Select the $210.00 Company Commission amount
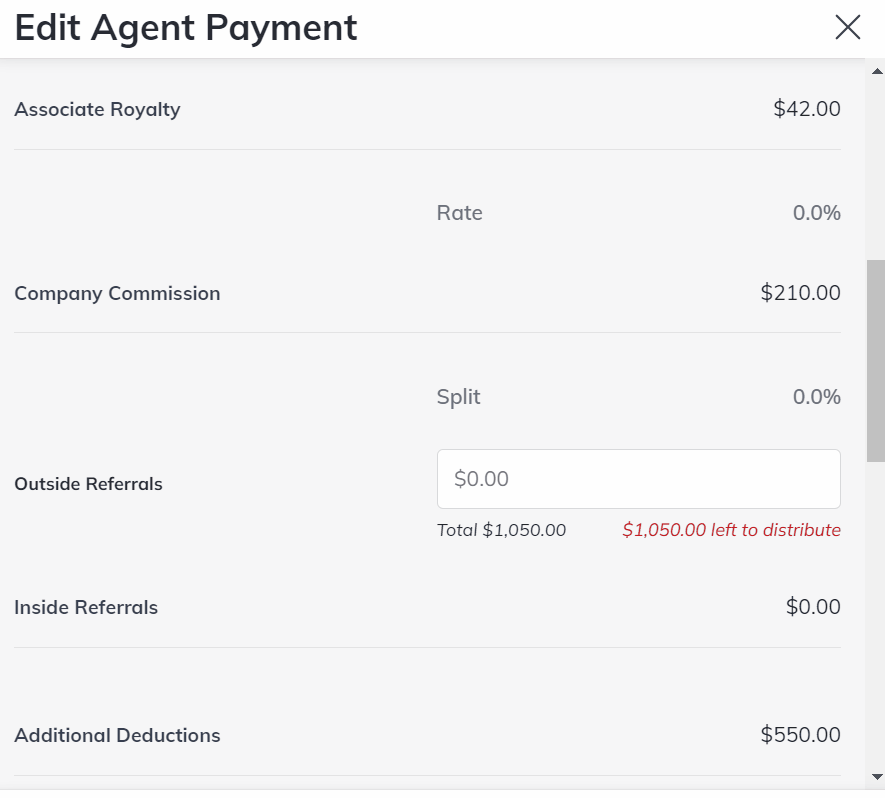885x798 pixels. (x=800, y=294)
